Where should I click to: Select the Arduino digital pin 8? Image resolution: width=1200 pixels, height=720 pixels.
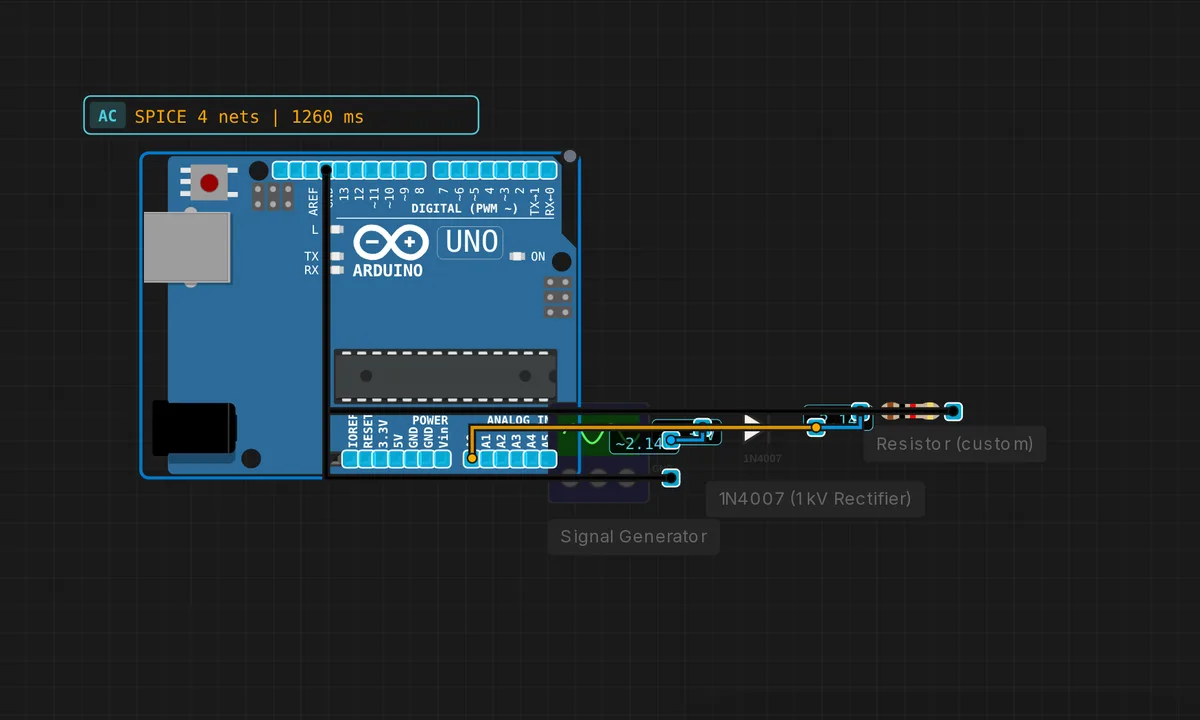[417, 170]
